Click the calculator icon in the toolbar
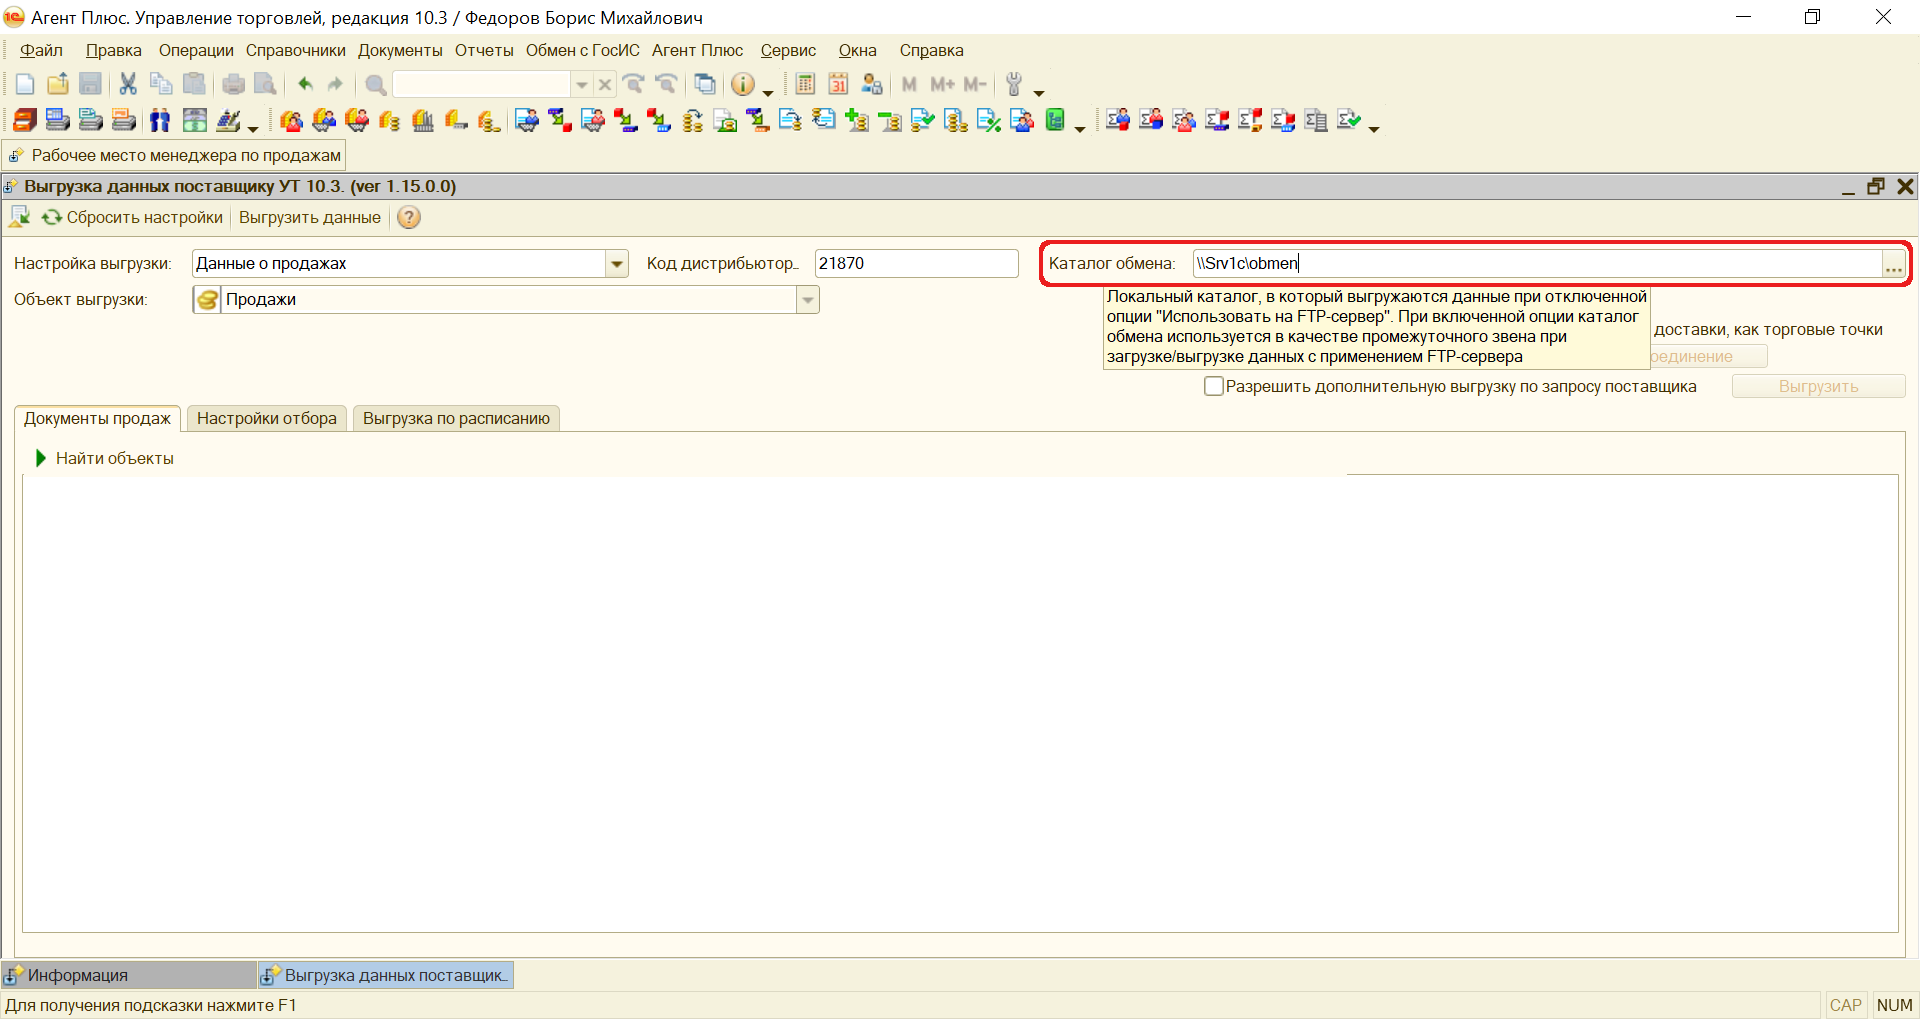The height and width of the screenshot is (1019, 1920). pyautogui.click(x=805, y=85)
